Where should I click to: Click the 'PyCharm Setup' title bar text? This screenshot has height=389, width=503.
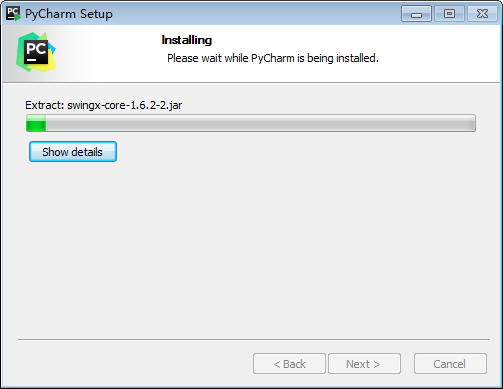(x=69, y=14)
